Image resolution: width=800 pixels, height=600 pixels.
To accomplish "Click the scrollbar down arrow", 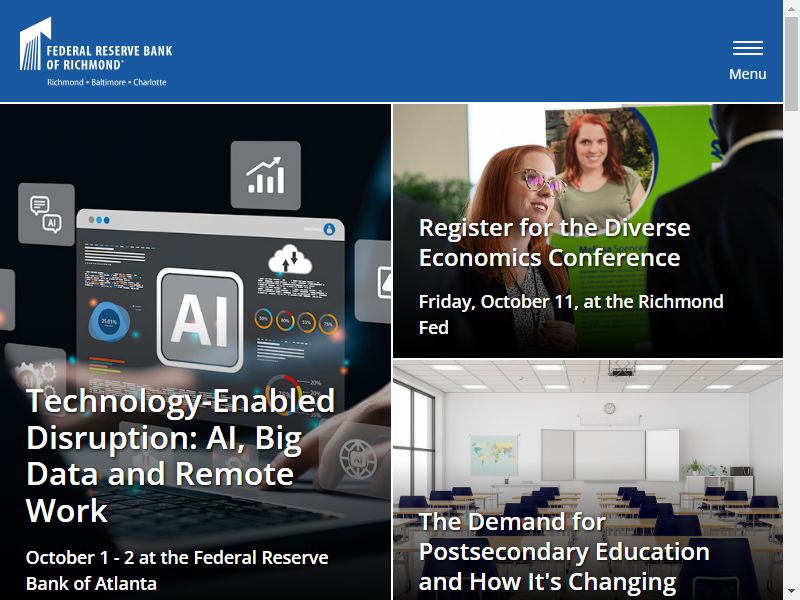I will click(791, 593).
